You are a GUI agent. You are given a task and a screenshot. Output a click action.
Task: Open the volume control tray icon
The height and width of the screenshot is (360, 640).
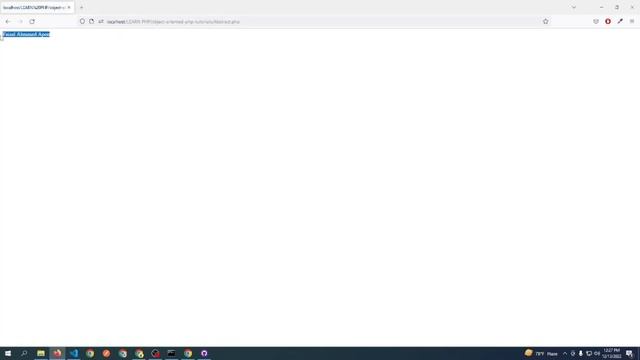[x=597, y=353]
